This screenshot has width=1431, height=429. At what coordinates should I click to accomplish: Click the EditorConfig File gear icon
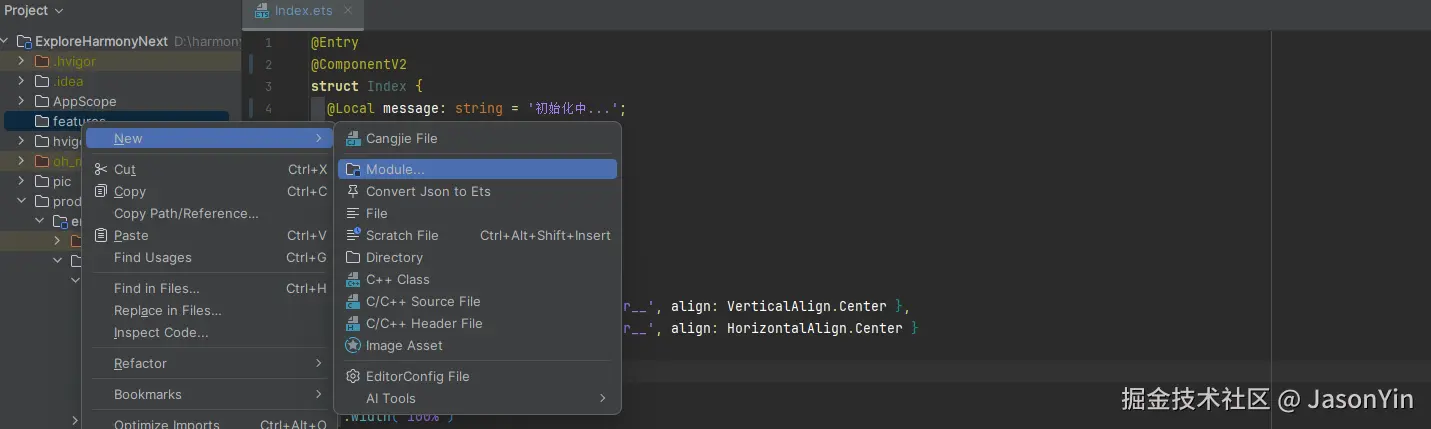pyautogui.click(x=352, y=376)
